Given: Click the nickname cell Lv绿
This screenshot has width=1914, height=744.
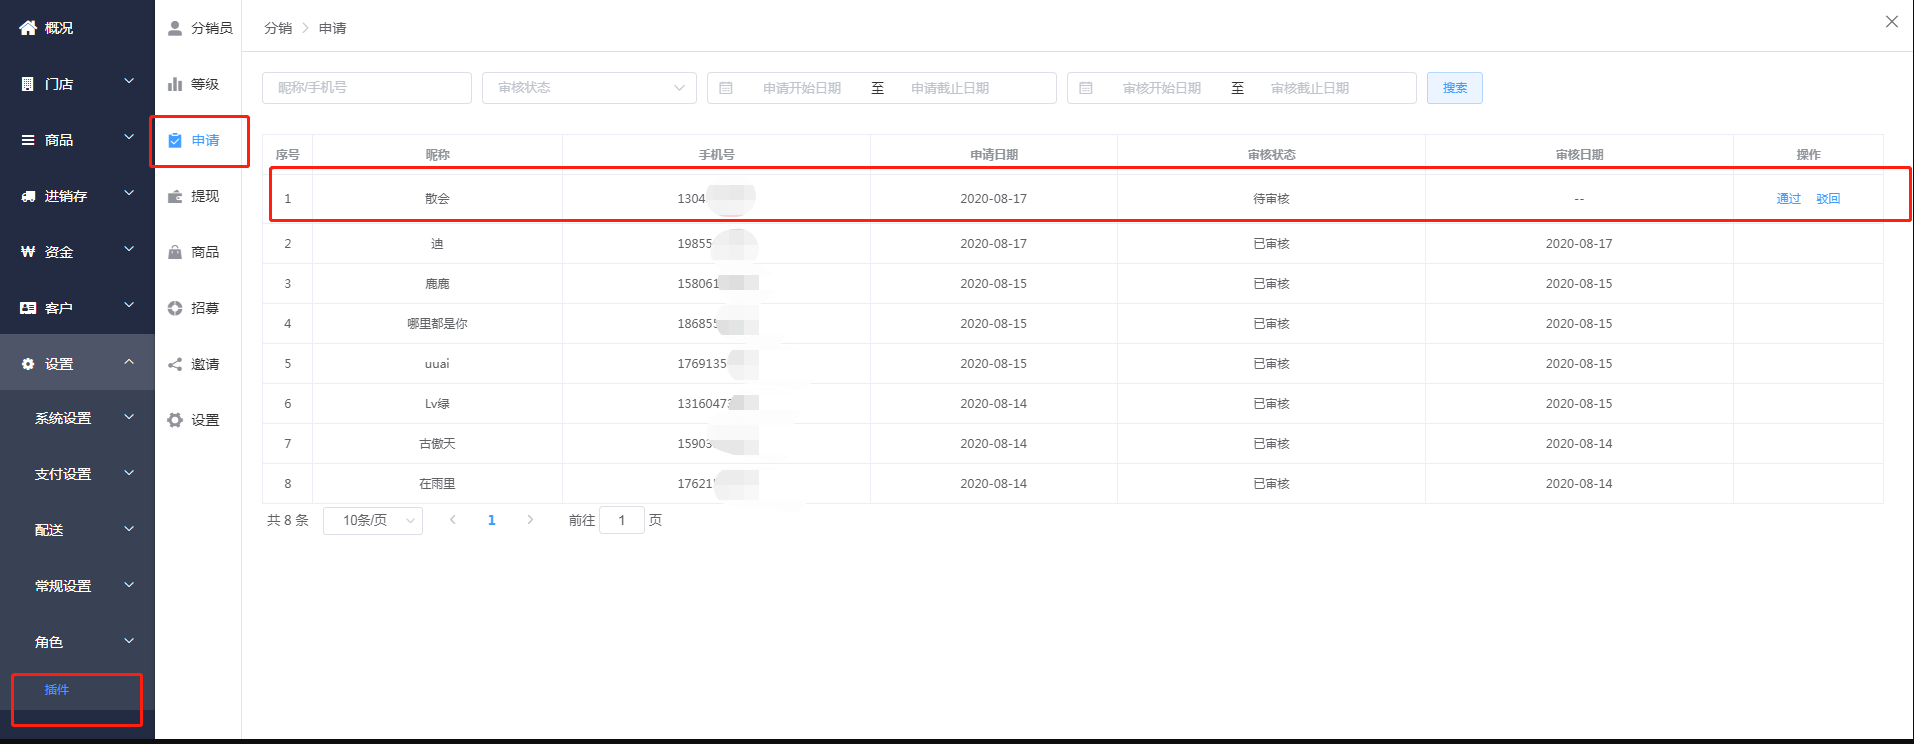Looking at the screenshot, I should point(437,404).
